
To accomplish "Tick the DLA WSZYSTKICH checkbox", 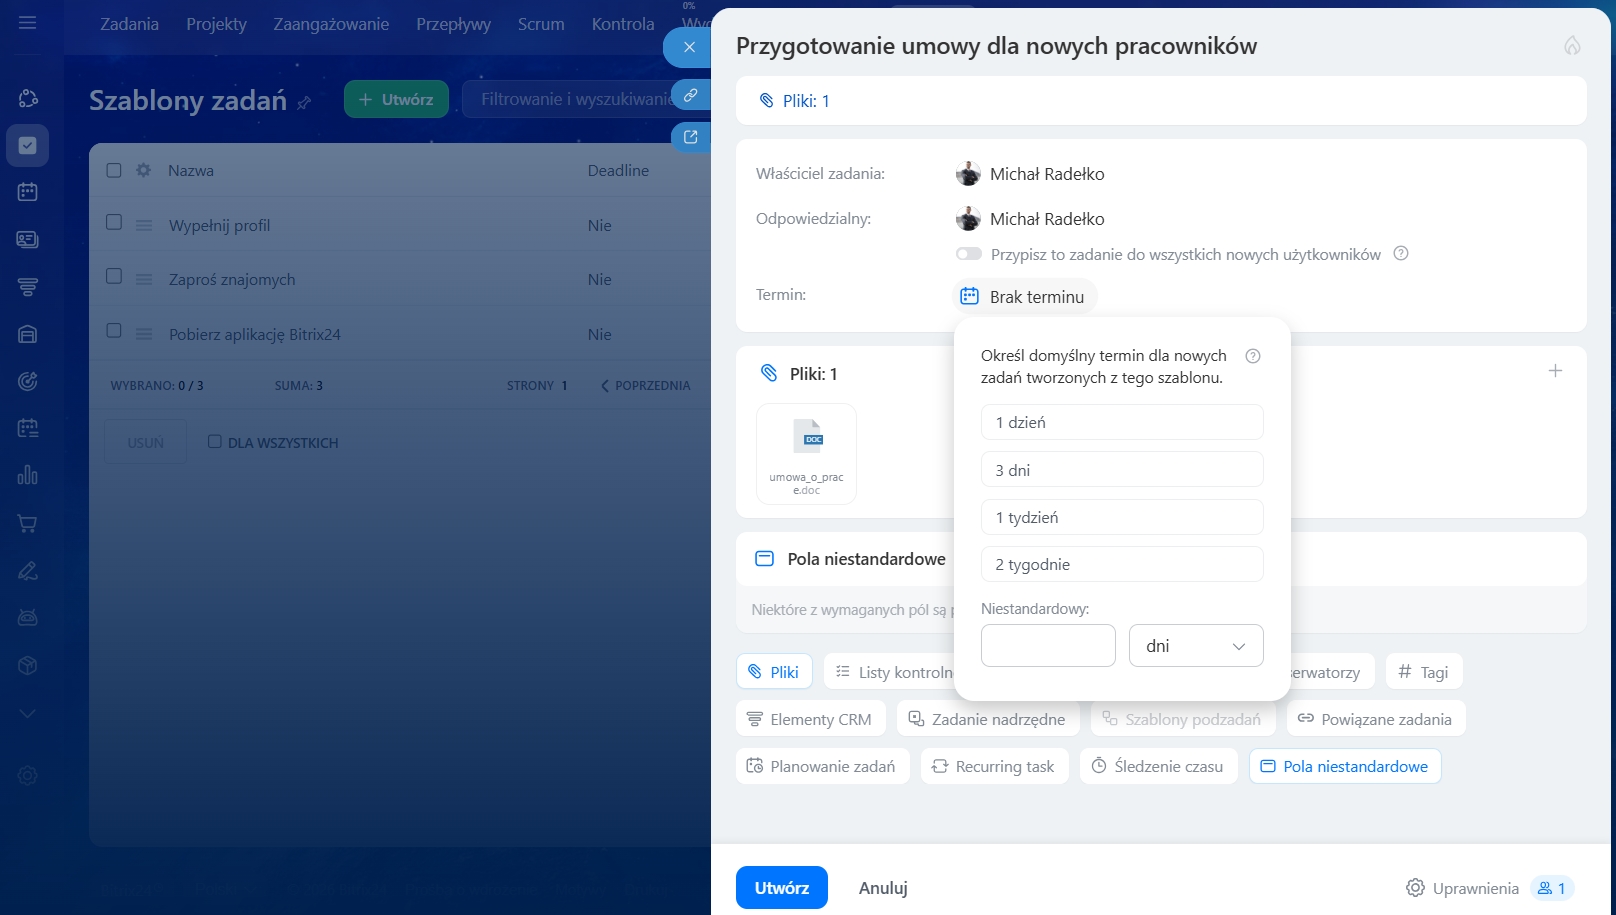I will coord(214,441).
